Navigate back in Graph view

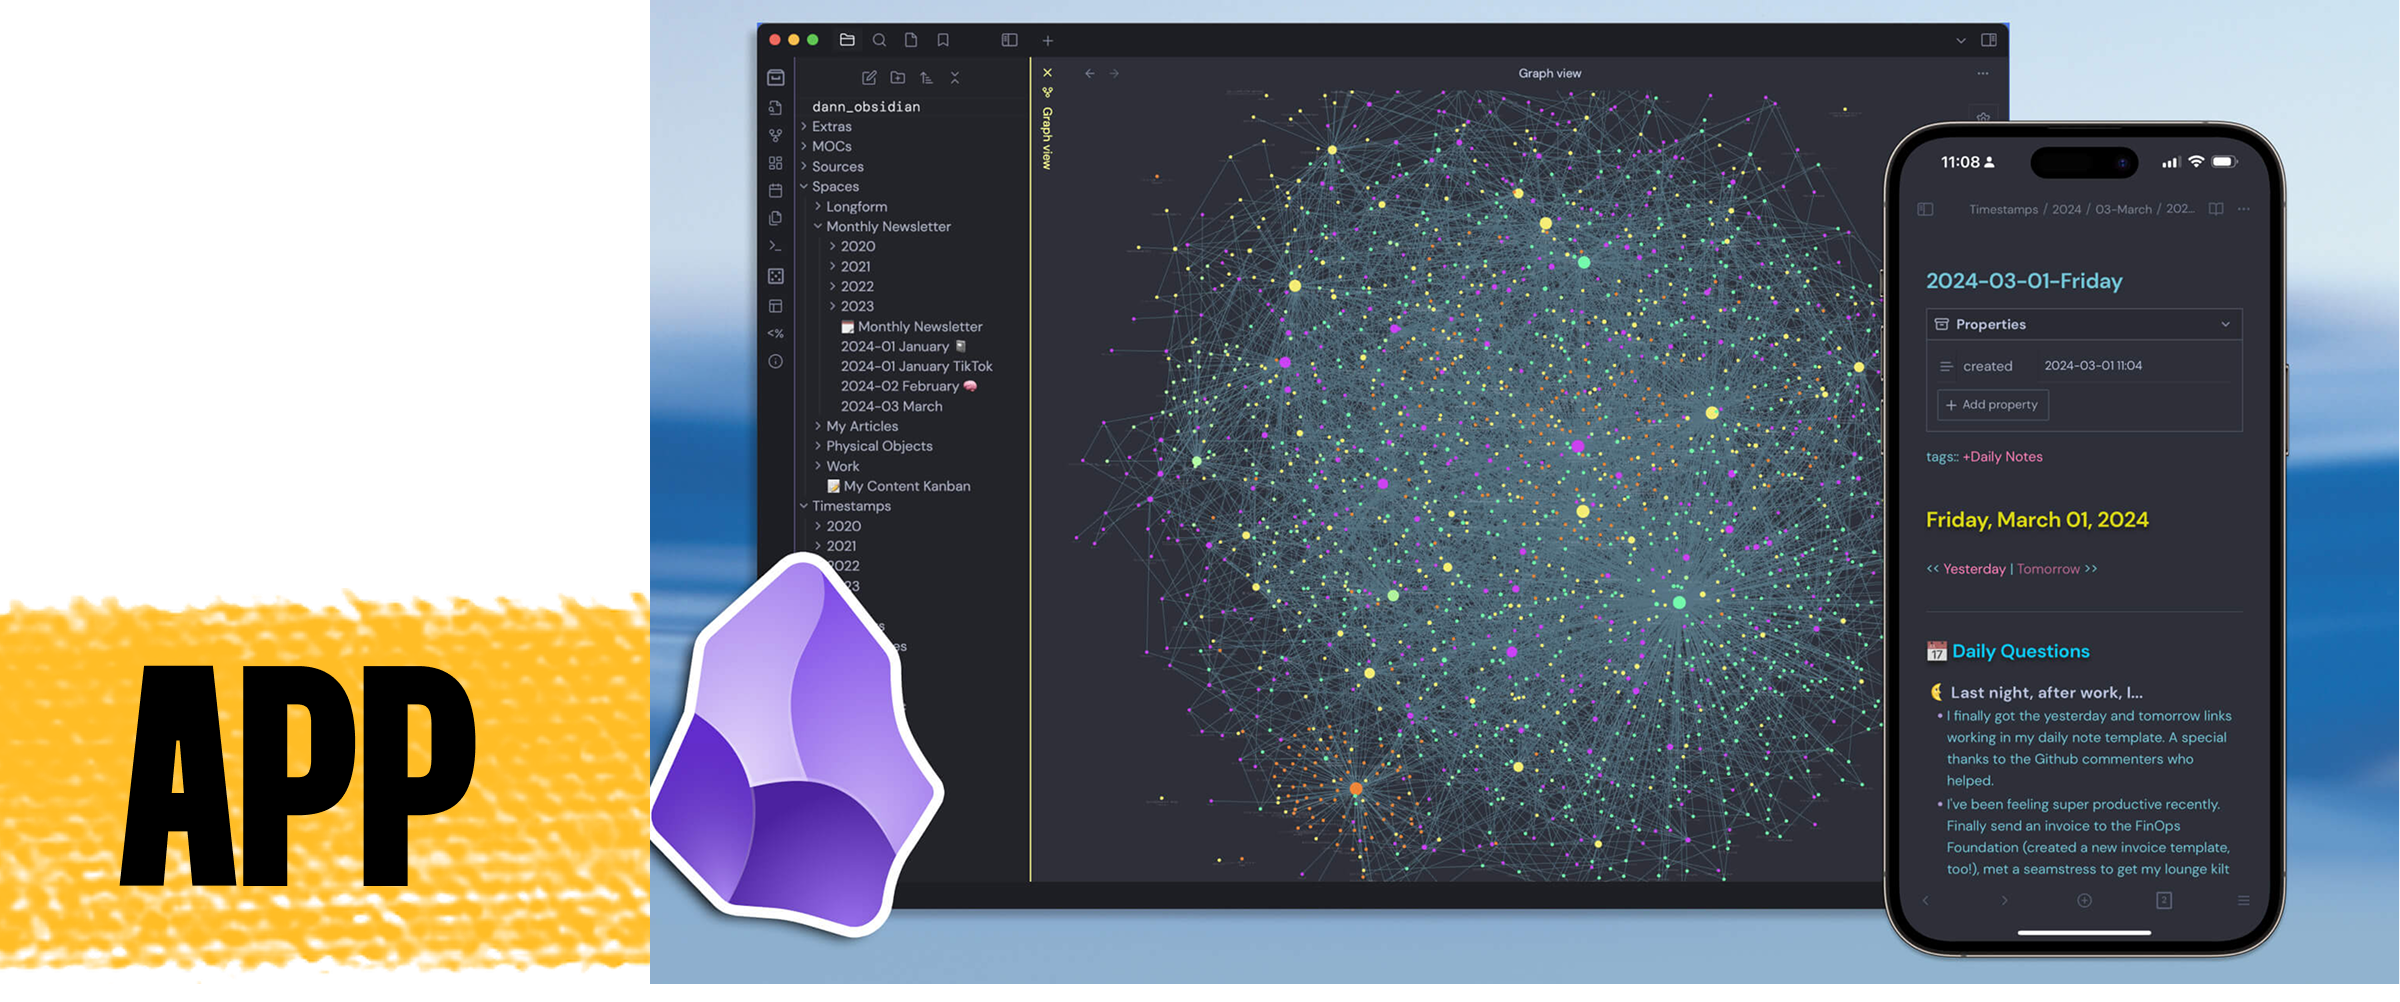tap(1090, 74)
